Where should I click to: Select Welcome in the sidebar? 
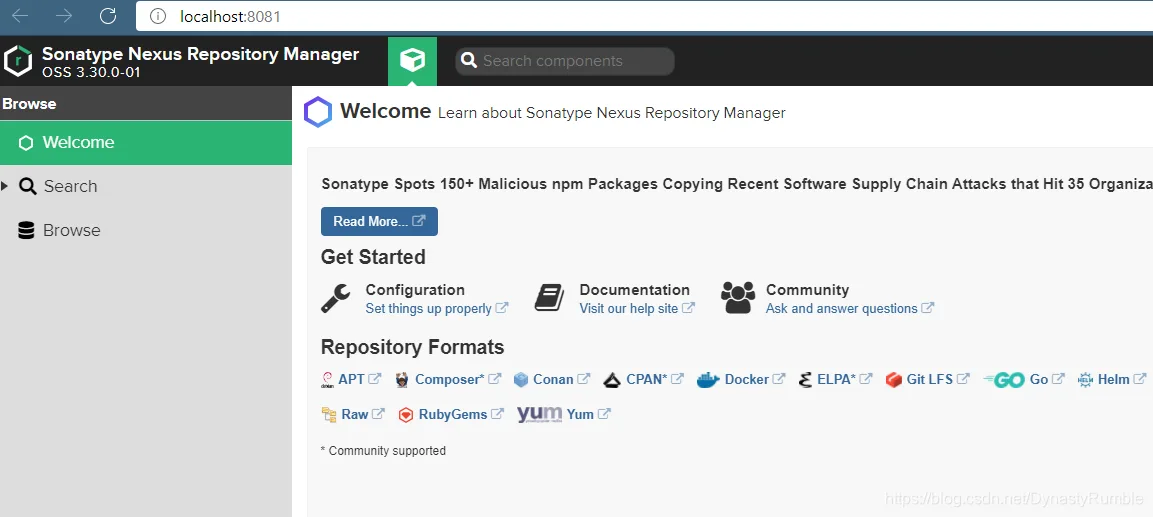tap(146, 143)
